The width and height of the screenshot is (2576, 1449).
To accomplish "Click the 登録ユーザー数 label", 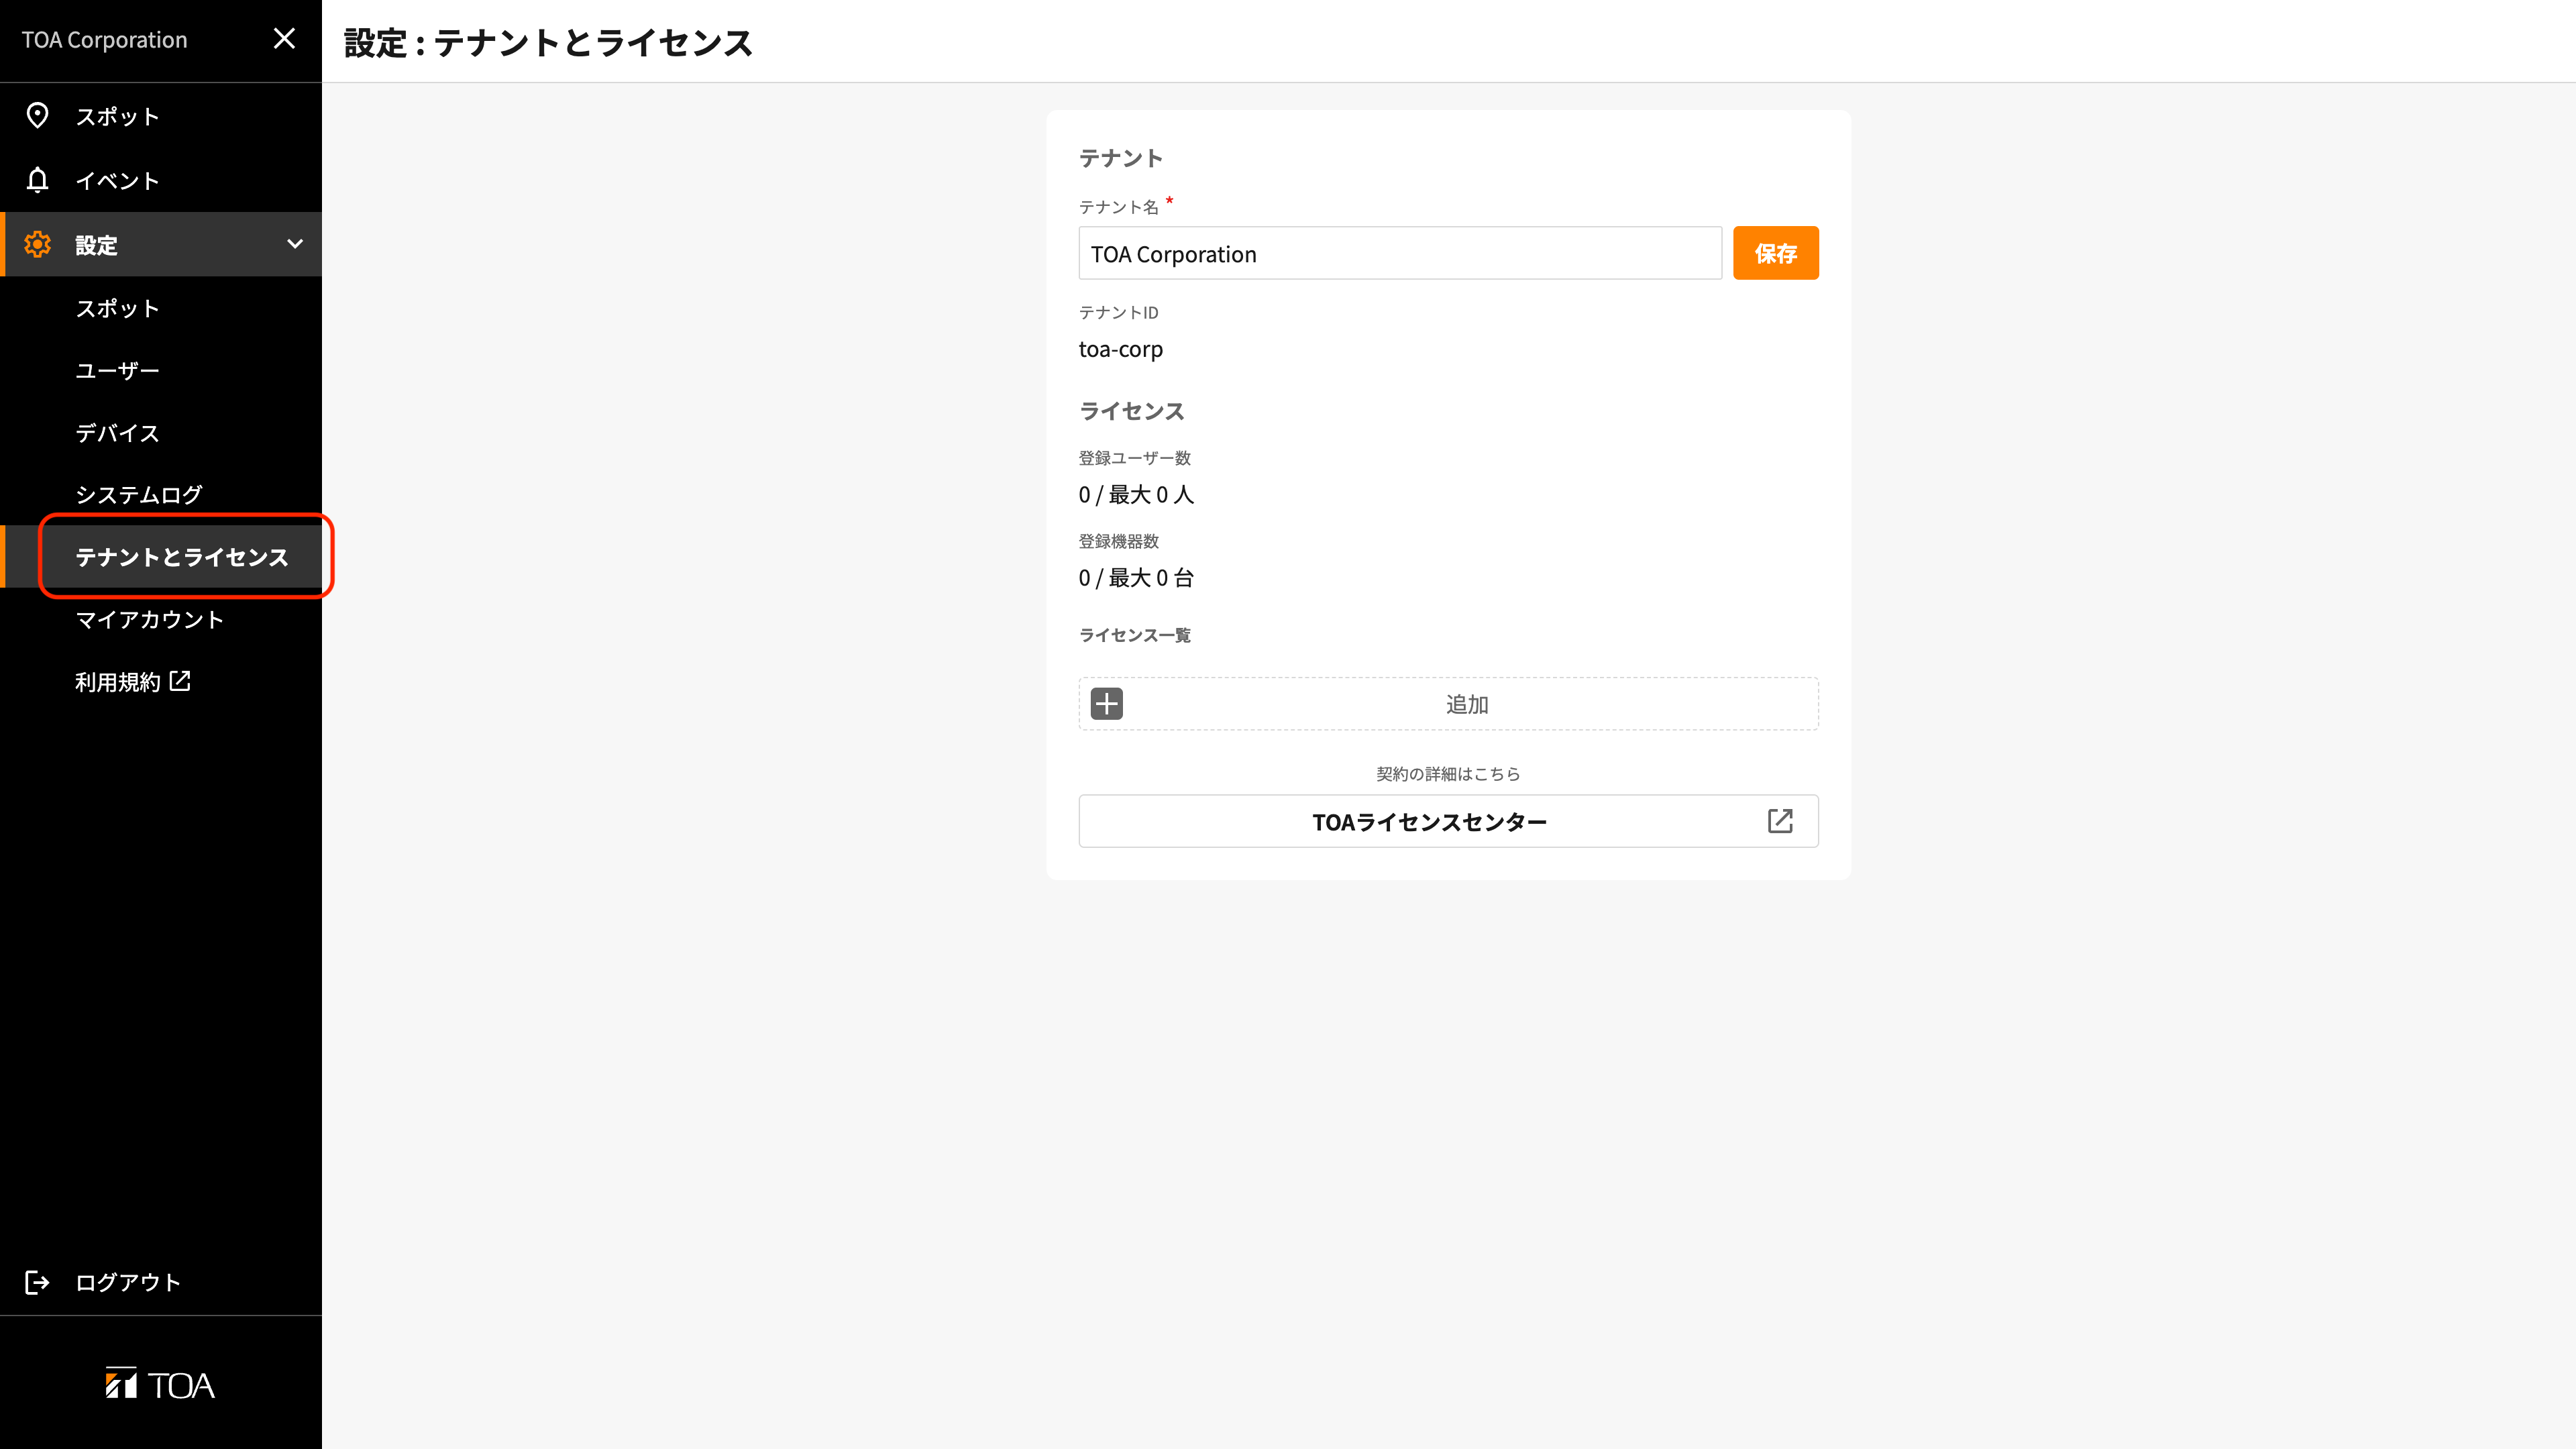I will pyautogui.click(x=1134, y=457).
